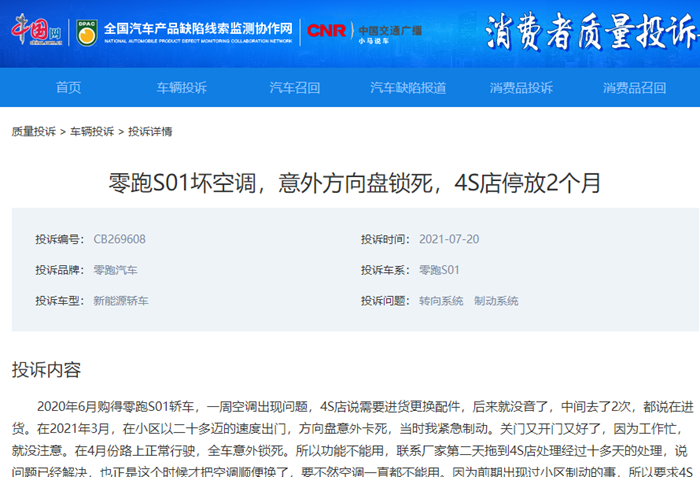Click the vehicle type 新能源轿车

(x=121, y=301)
